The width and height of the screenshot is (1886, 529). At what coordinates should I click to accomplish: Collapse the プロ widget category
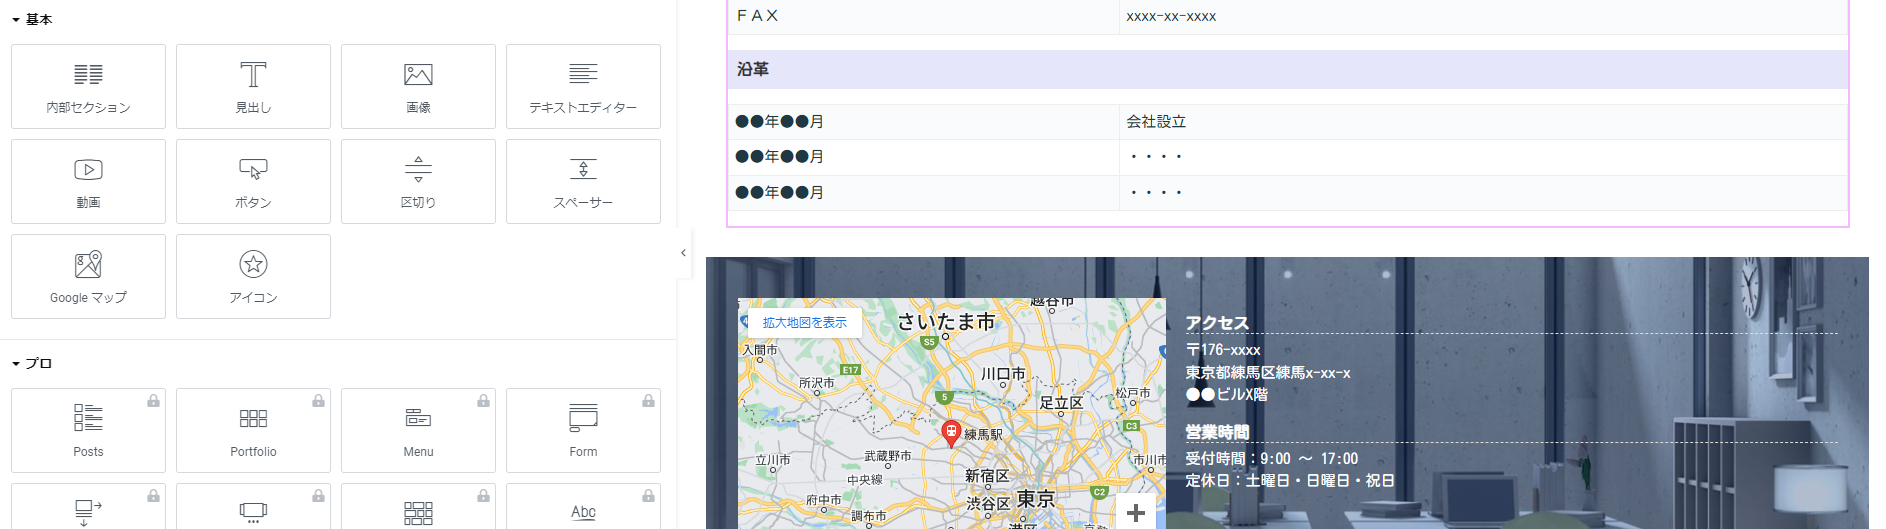point(32,363)
